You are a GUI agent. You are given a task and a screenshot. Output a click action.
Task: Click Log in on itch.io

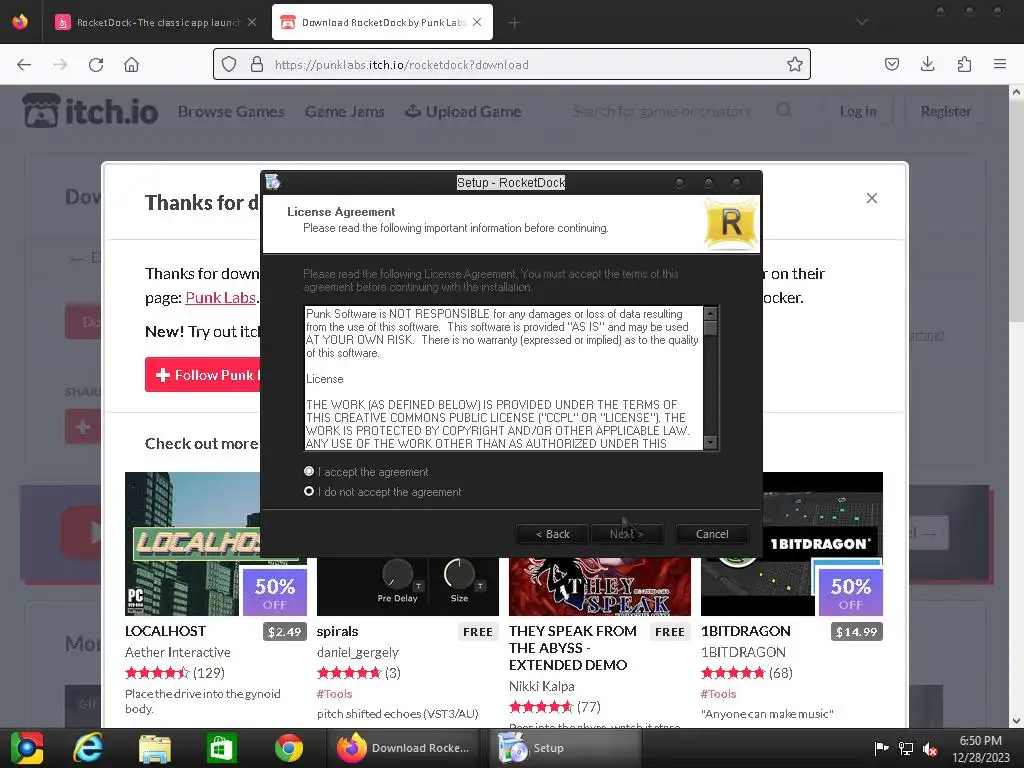pyautogui.click(x=858, y=112)
